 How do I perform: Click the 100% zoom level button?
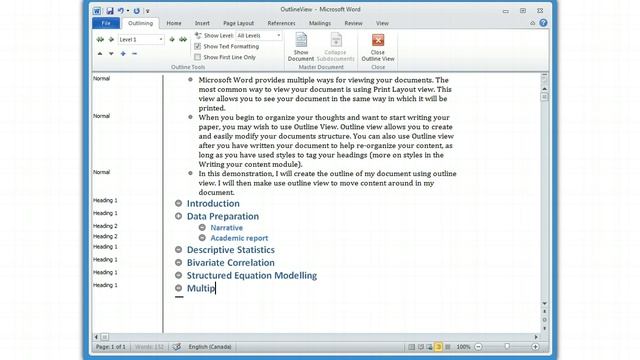(x=463, y=347)
